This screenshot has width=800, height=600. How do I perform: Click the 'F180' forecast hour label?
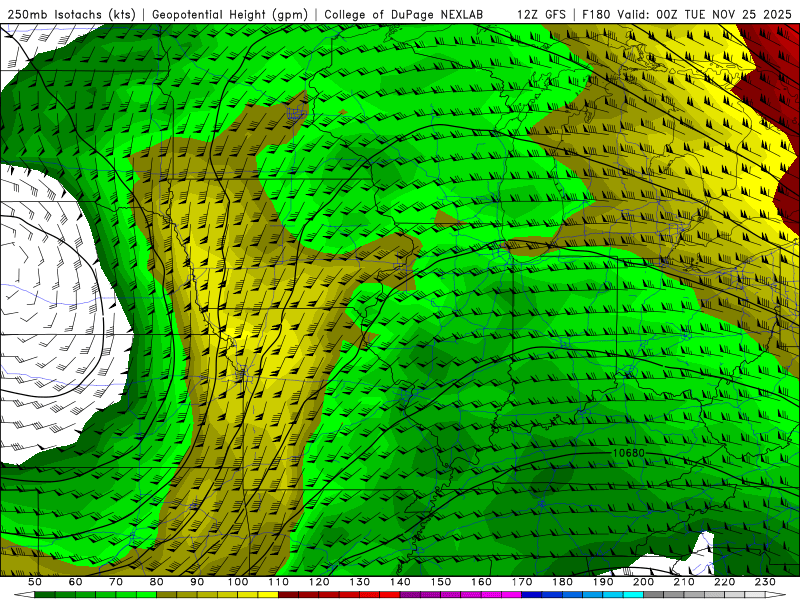(596, 15)
